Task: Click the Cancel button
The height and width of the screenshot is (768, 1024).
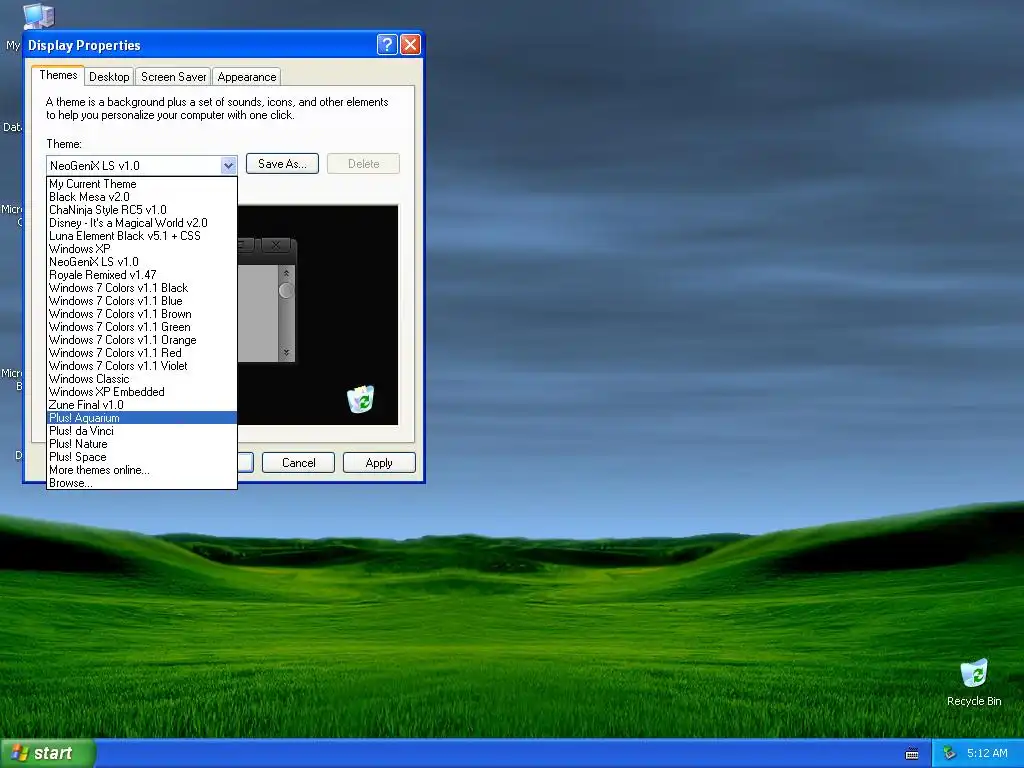Action: [x=298, y=462]
